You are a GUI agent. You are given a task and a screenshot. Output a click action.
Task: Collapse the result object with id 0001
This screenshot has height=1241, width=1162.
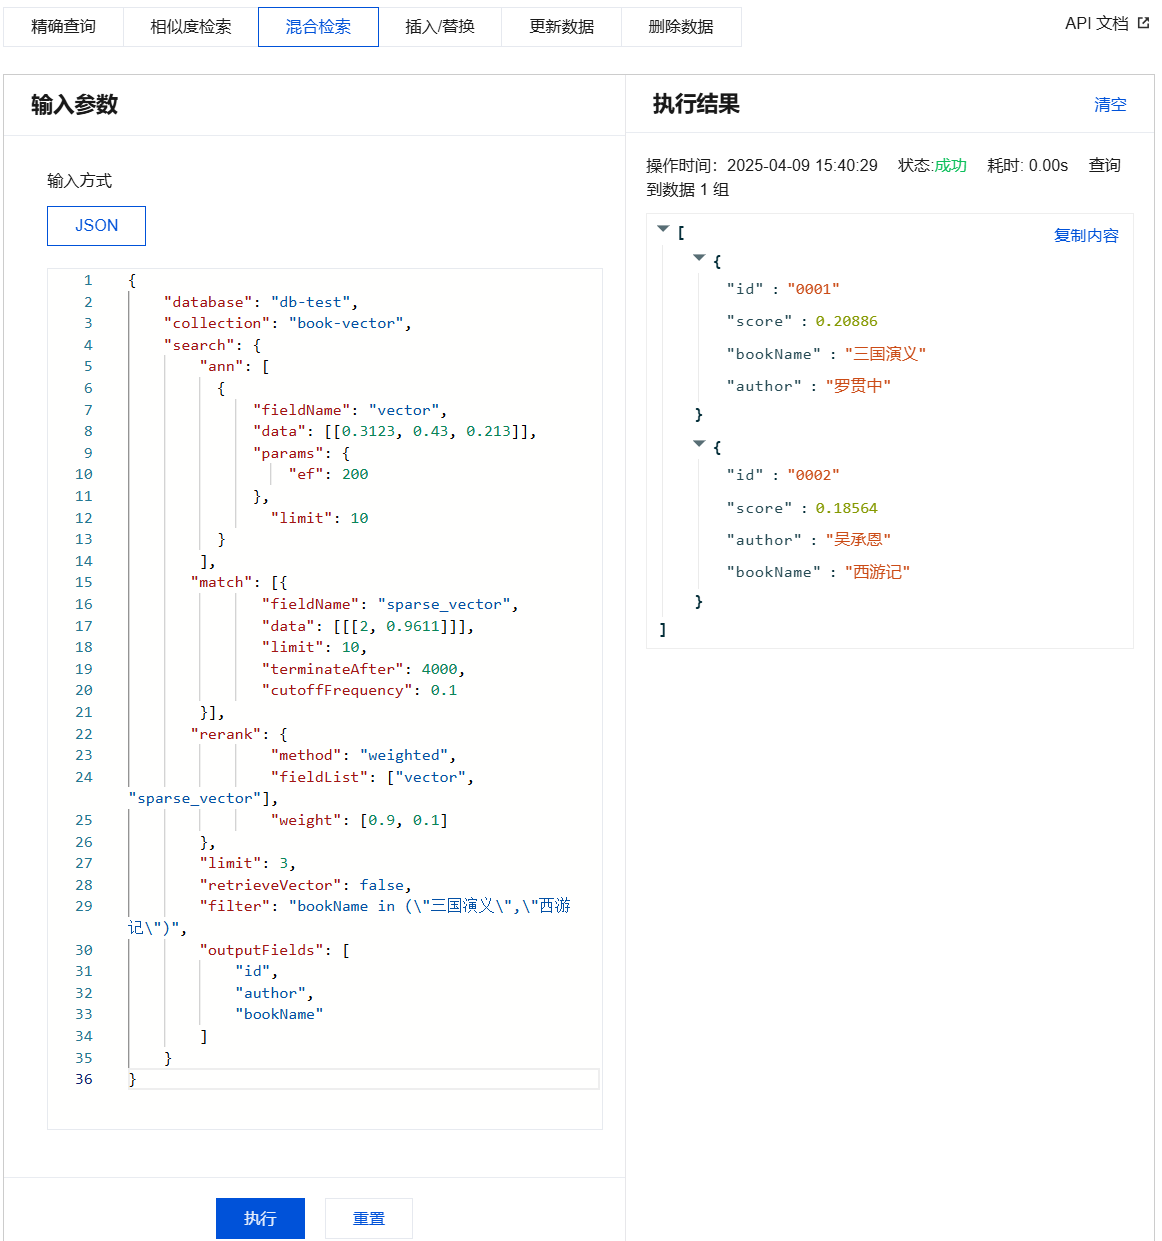tap(699, 258)
